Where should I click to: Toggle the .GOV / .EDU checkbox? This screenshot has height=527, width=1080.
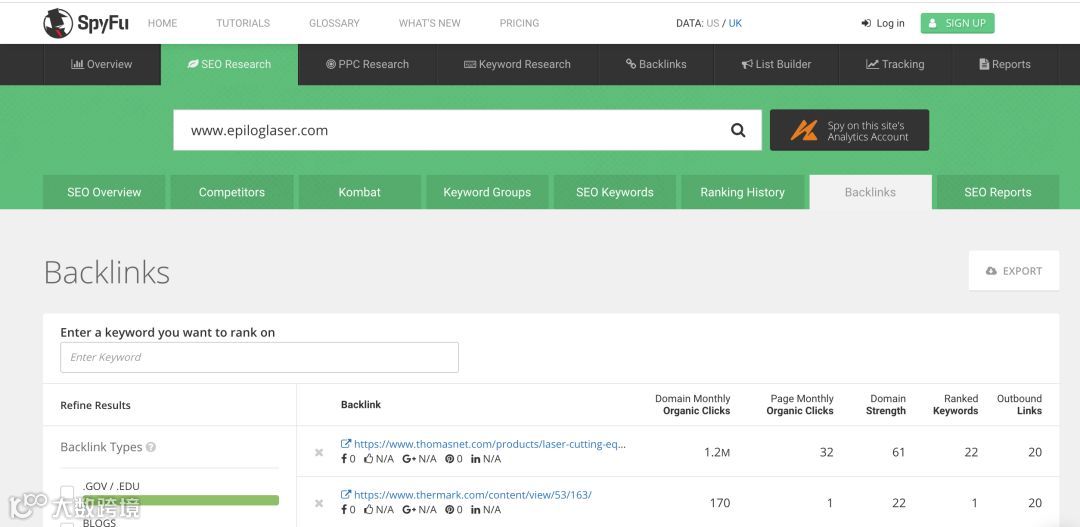pos(67,492)
